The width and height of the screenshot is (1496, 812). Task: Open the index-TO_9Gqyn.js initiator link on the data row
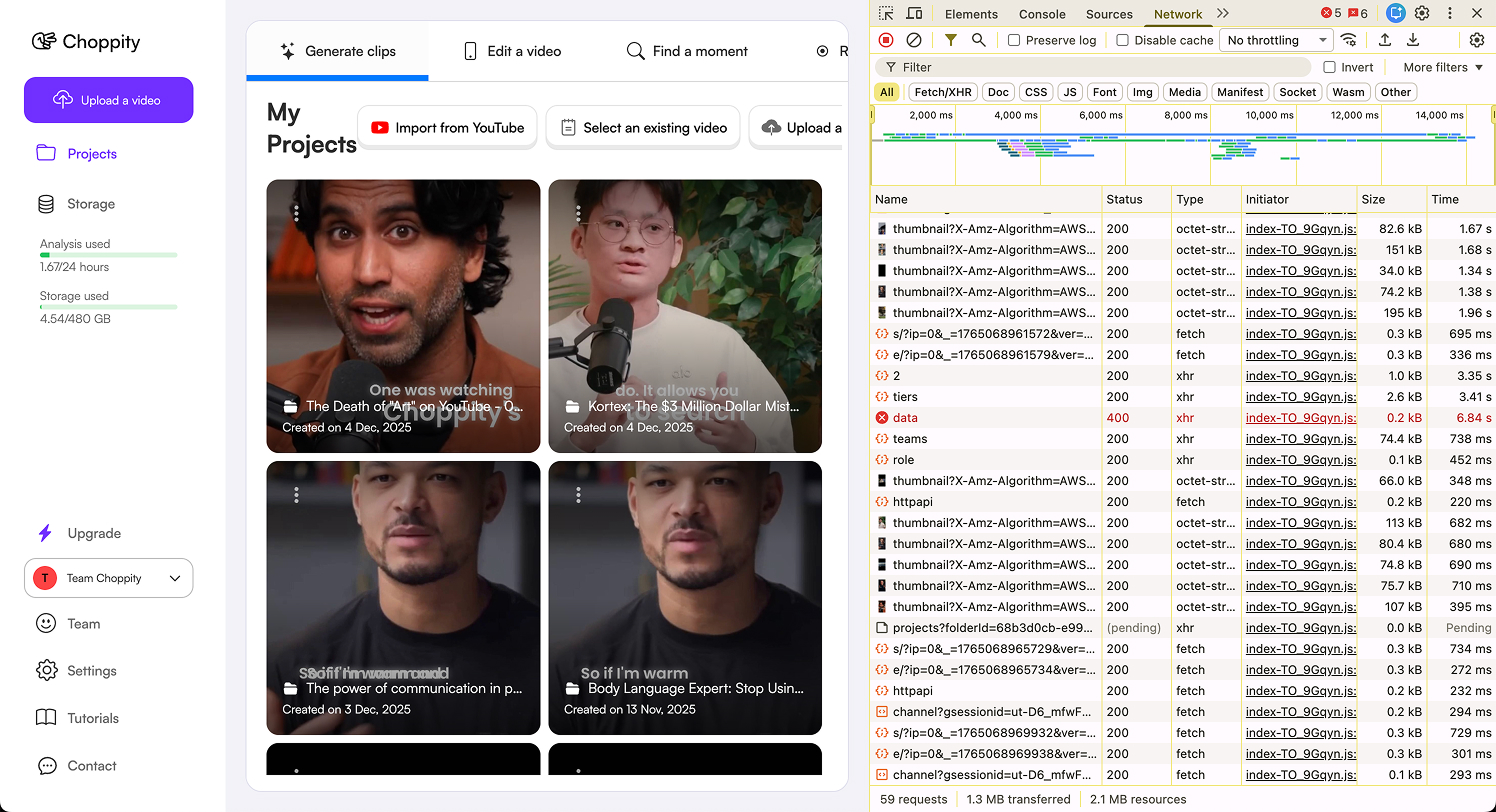coord(1300,418)
